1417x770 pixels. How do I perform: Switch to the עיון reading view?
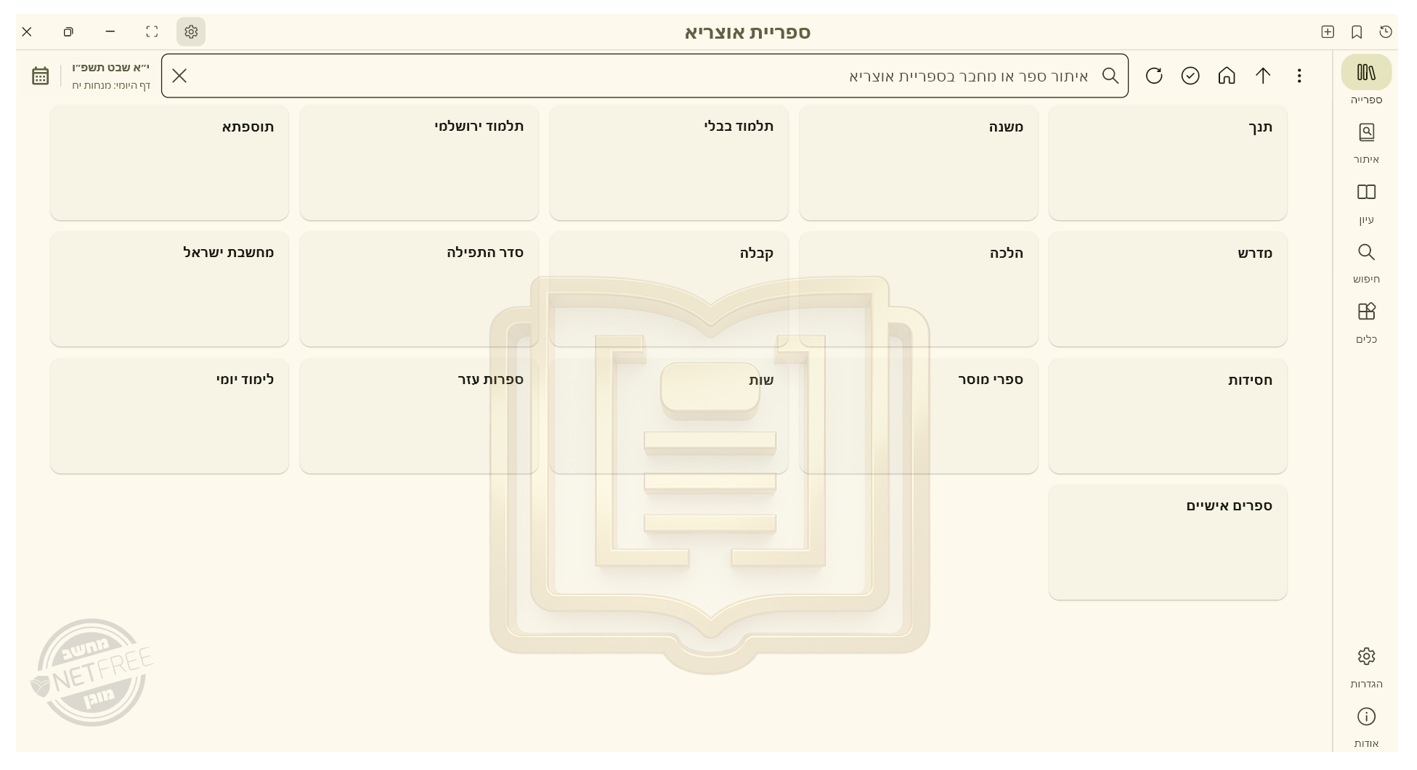1366,193
